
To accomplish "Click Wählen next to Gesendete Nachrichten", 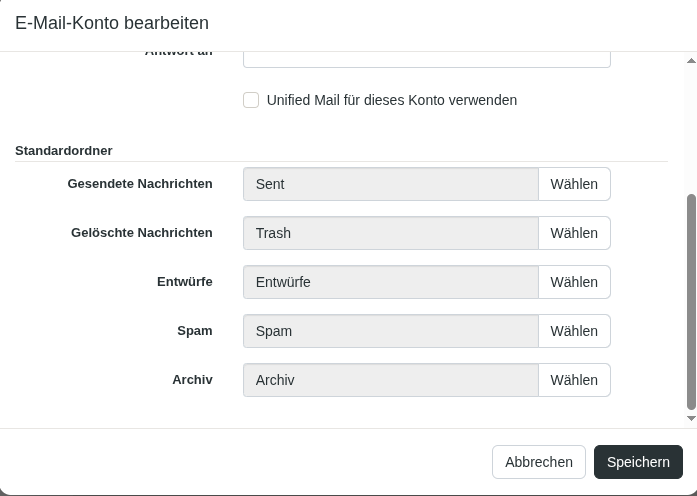I will click(x=574, y=184).
